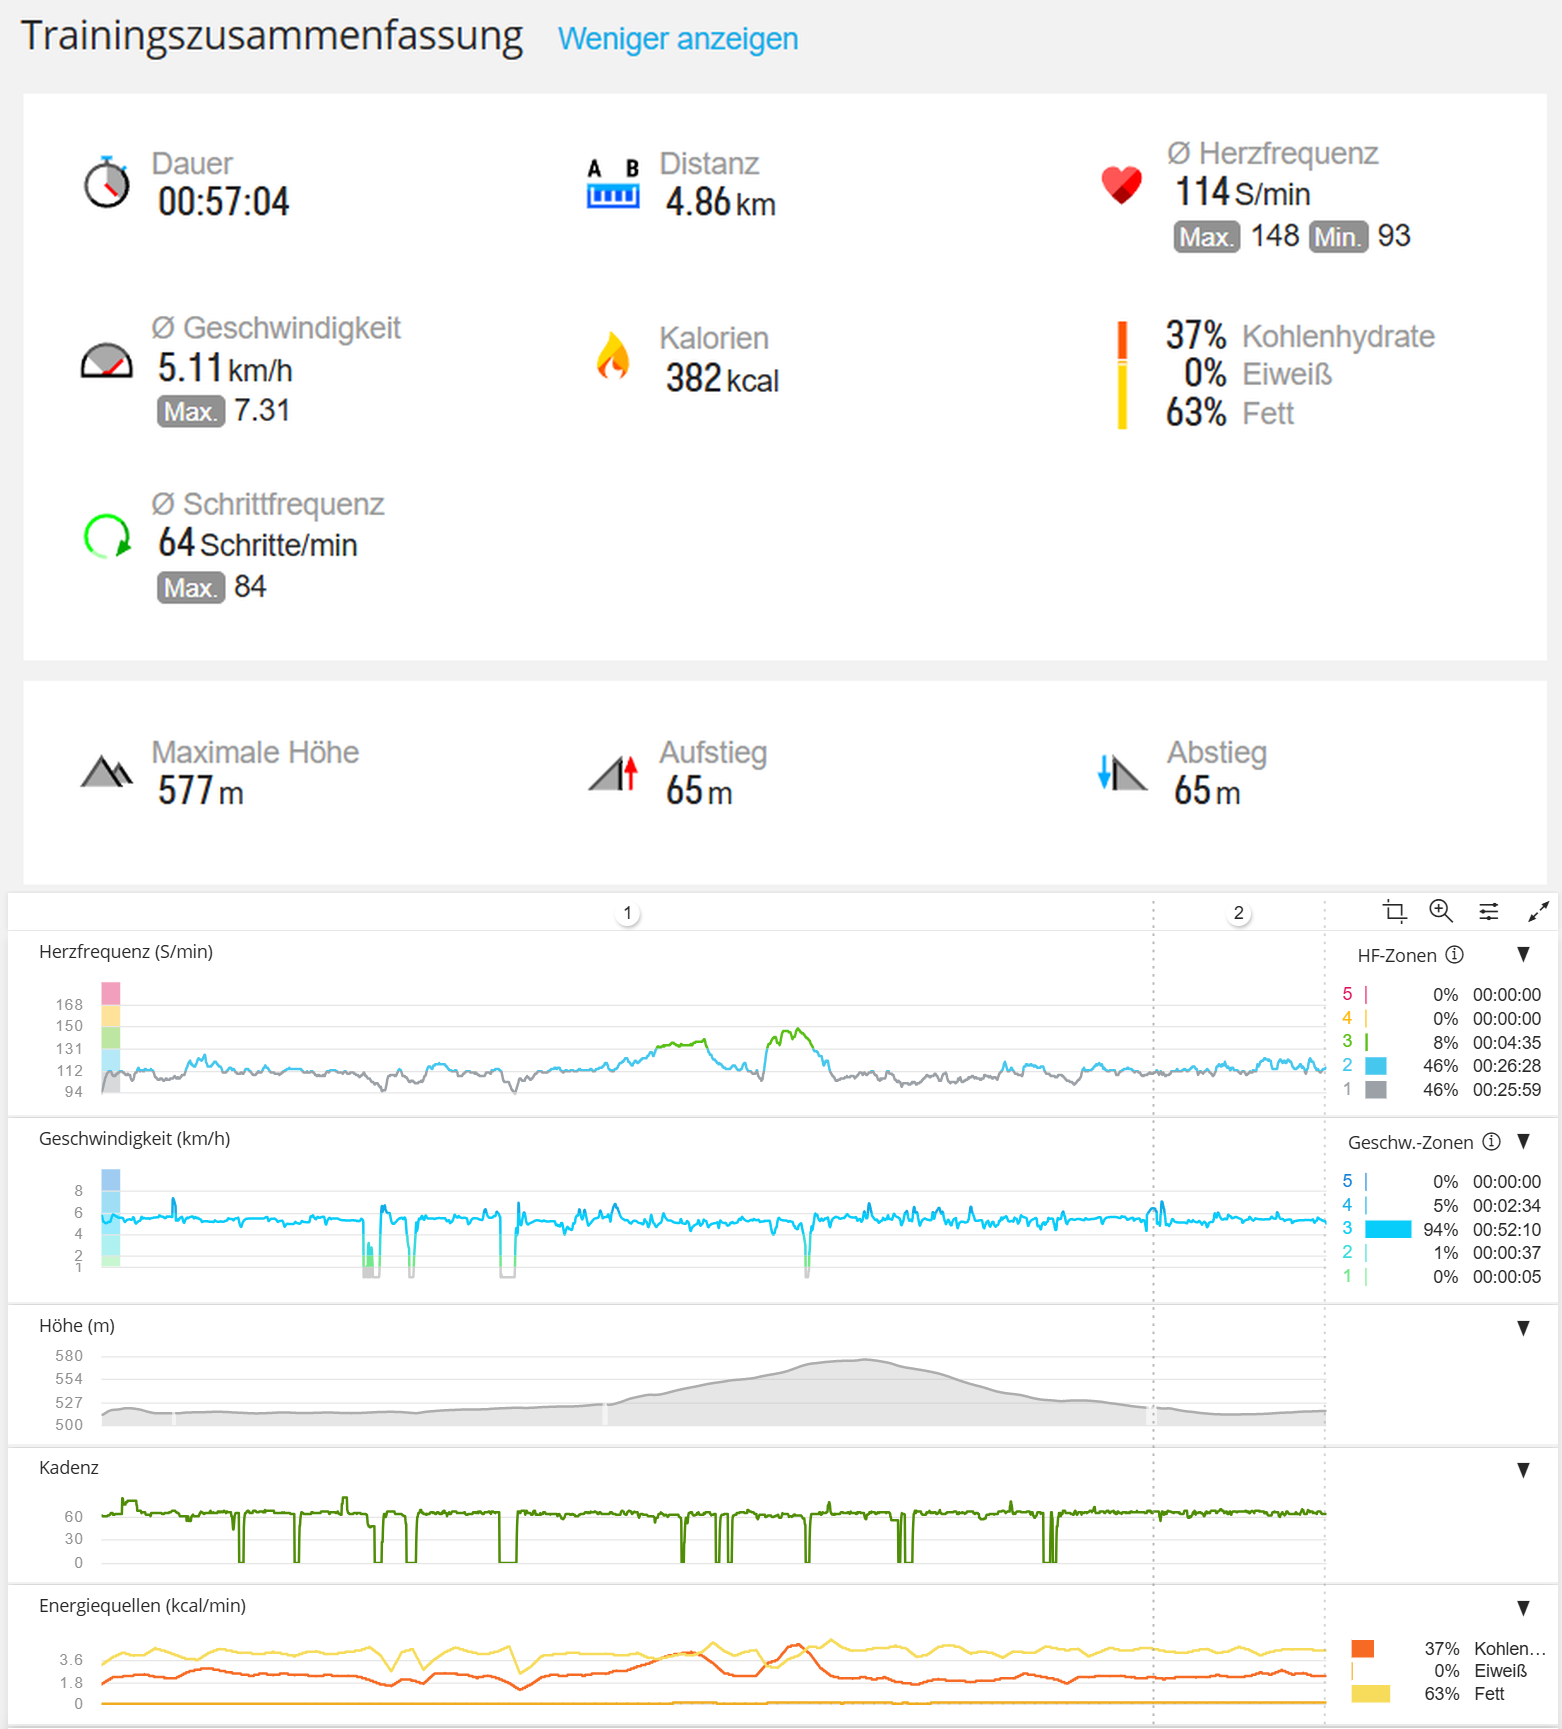Click info icon next to HF-Zonen
This screenshot has width=1562, height=1729.
1455,955
